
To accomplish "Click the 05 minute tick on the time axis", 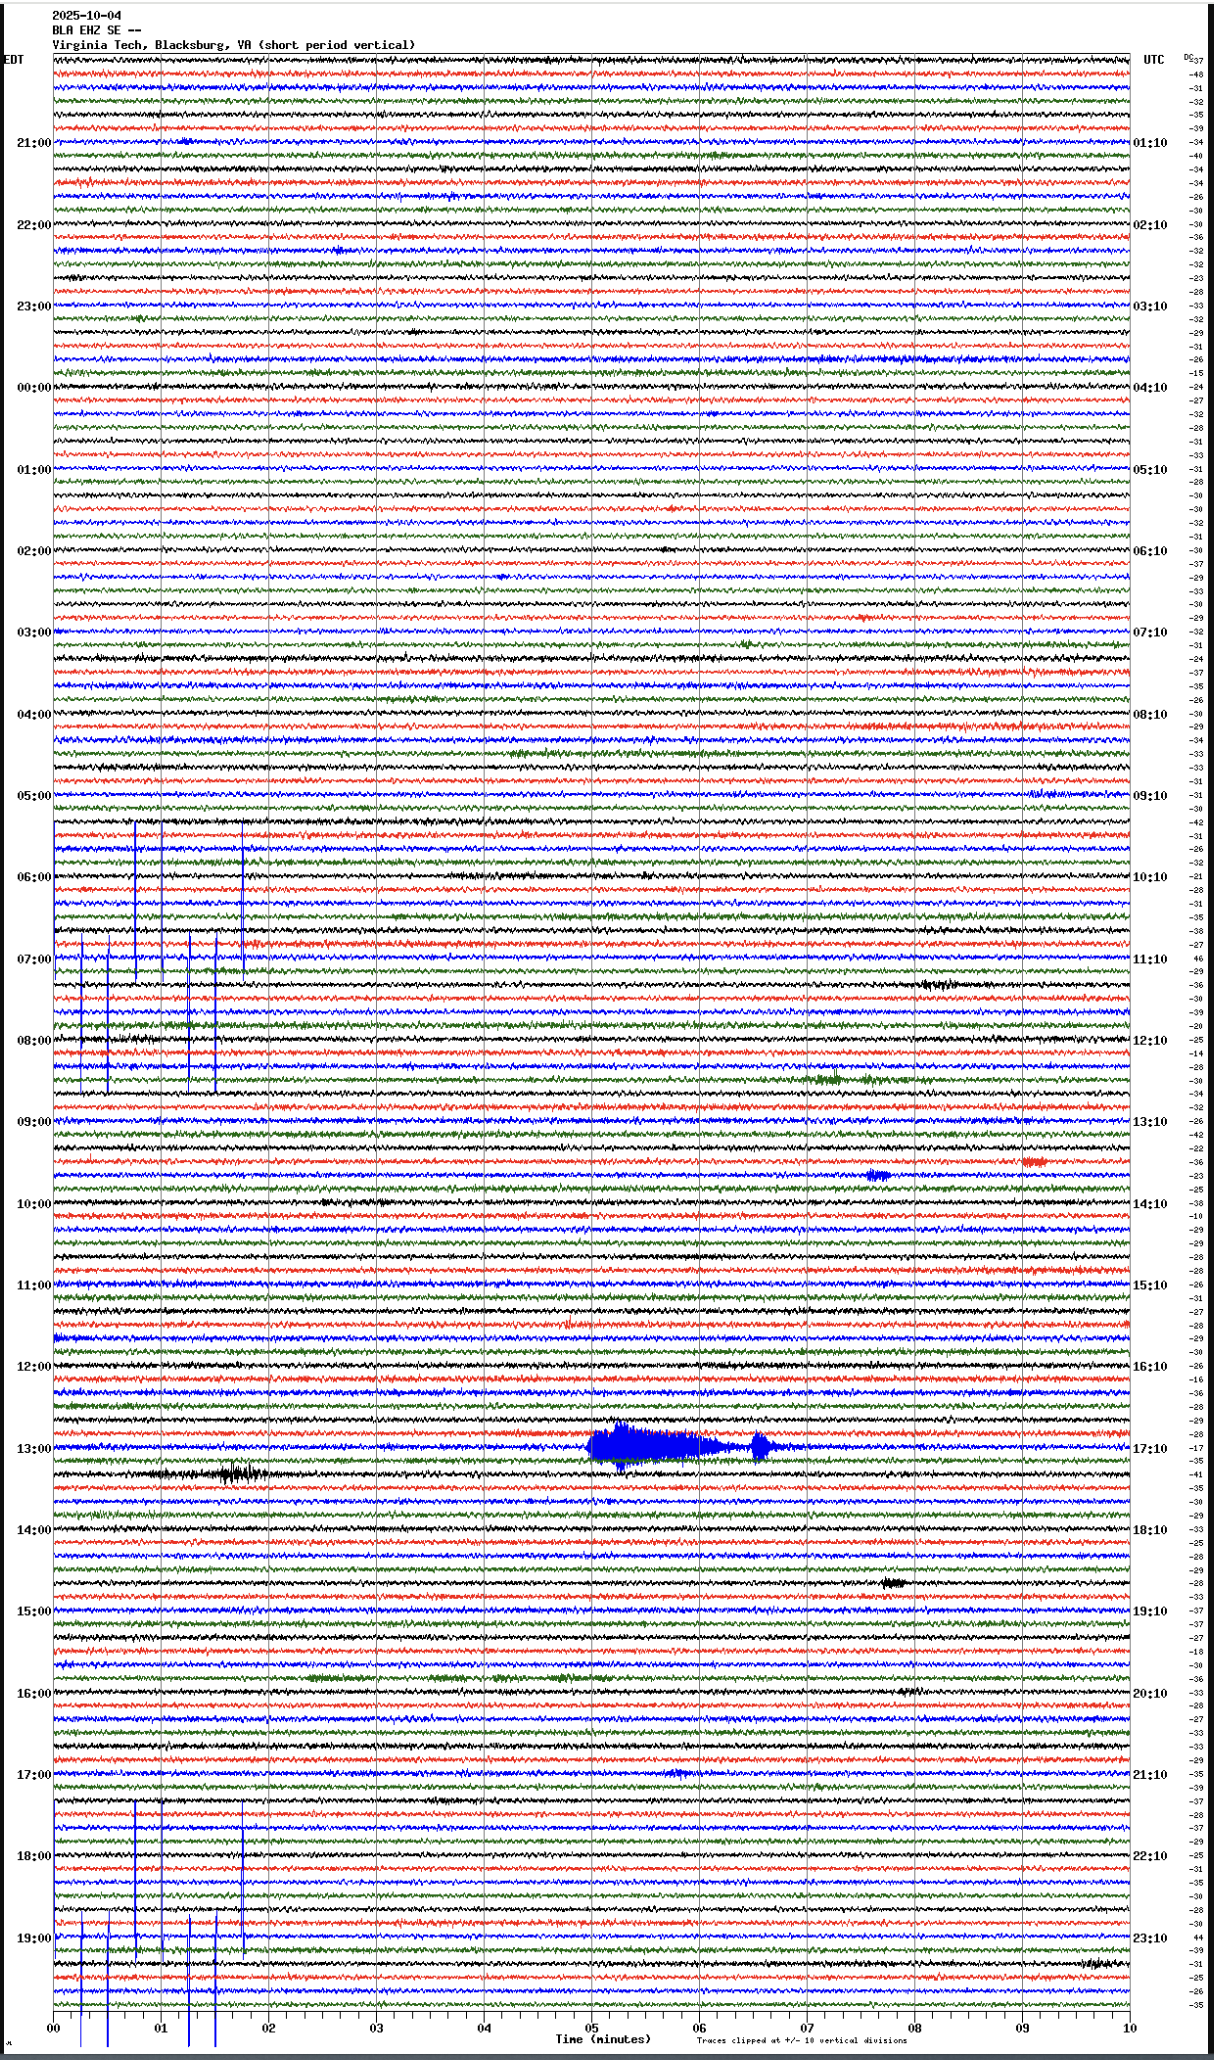I will tap(591, 2028).
